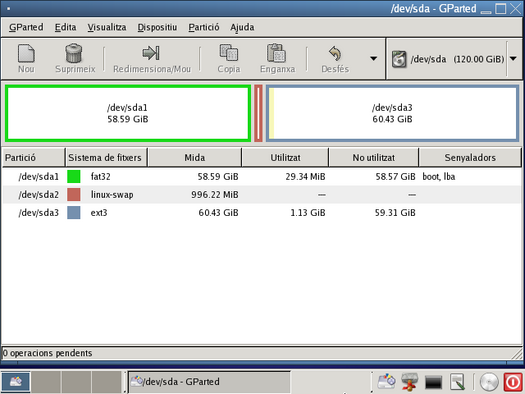Open the Dispositiu menu
This screenshot has width=525, height=394.
click(x=157, y=27)
